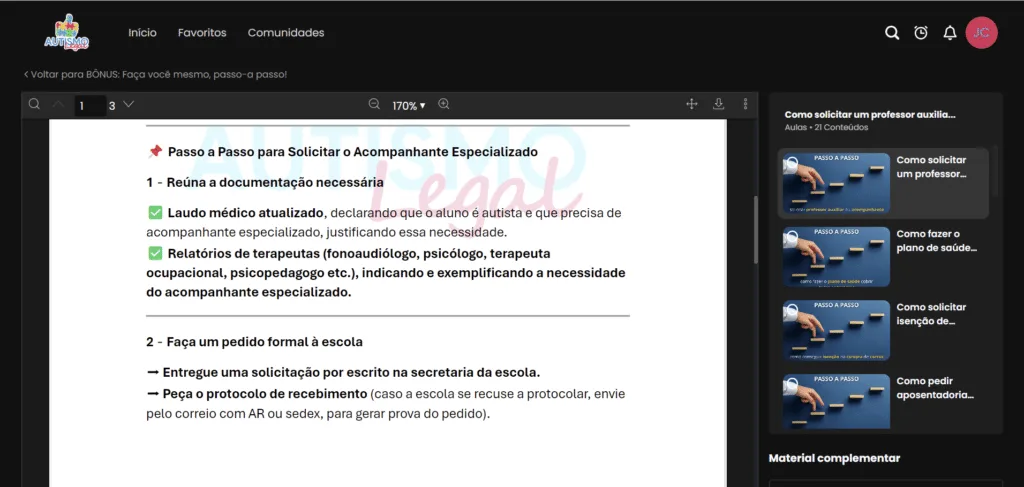Click Voltar para BÔNUS back link
The height and width of the screenshot is (487, 1024).
tap(155, 74)
